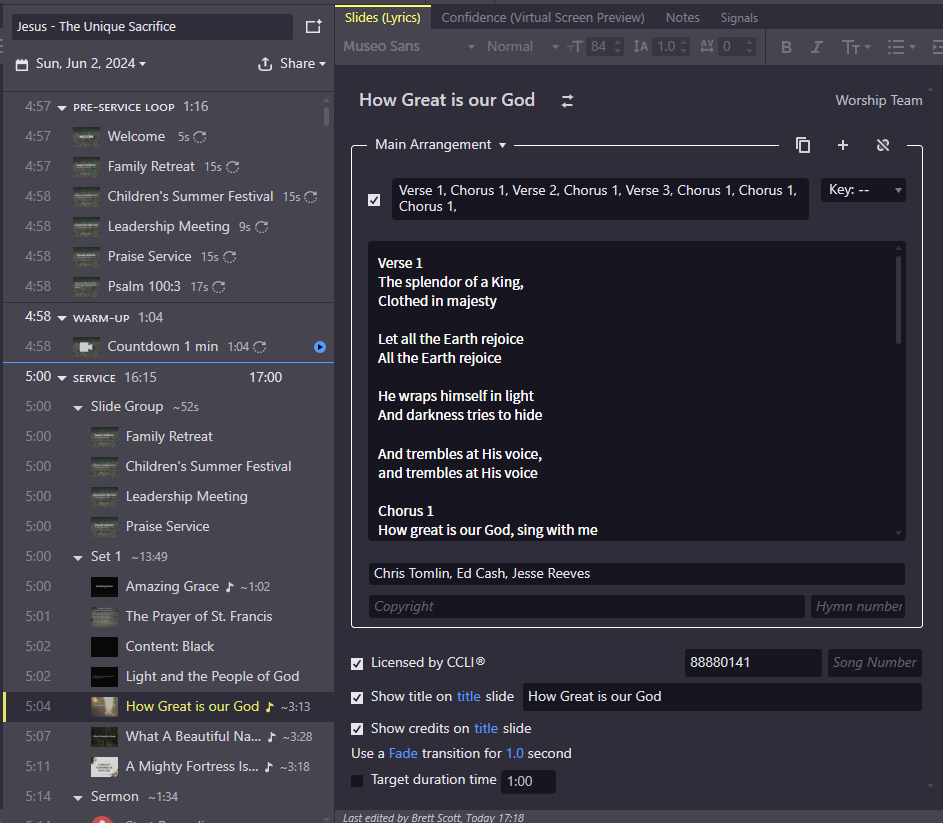Click the 1.0 second transition duration link
Screen dimensions: 943x823
coord(515,754)
